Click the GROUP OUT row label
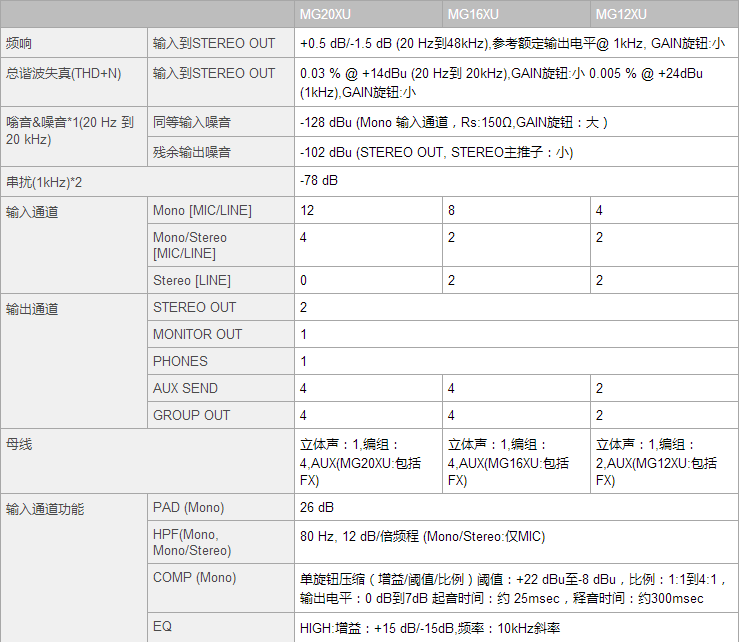 tap(191, 415)
